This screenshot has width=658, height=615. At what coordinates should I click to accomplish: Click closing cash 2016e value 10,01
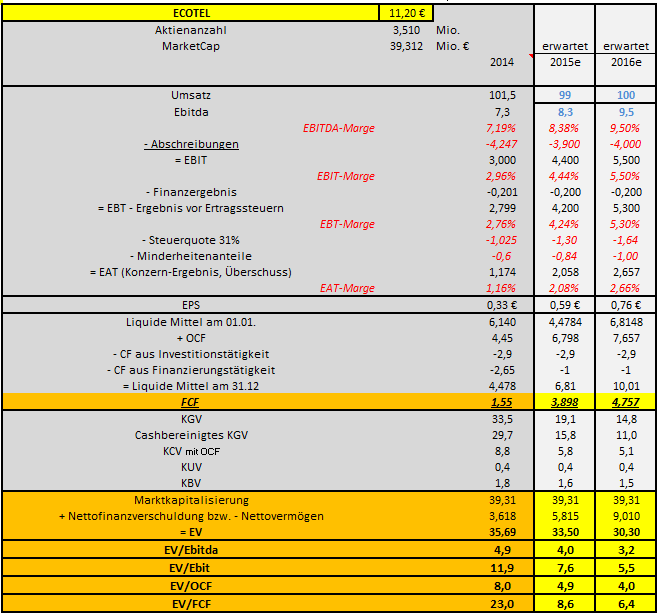click(626, 386)
